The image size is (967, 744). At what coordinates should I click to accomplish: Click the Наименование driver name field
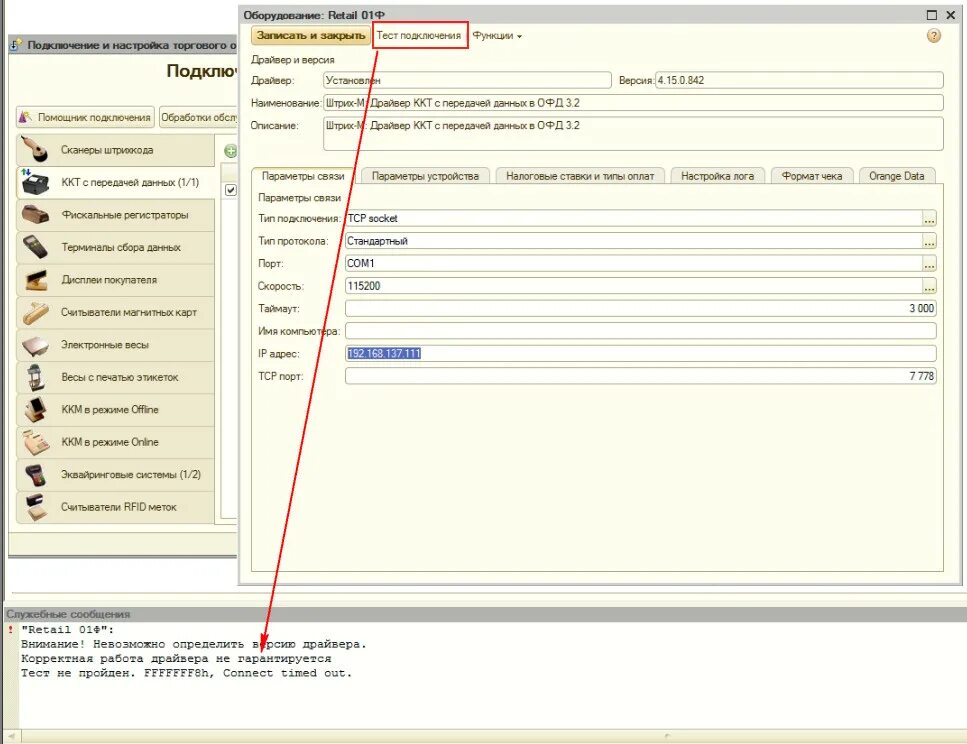tap(633, 103)
